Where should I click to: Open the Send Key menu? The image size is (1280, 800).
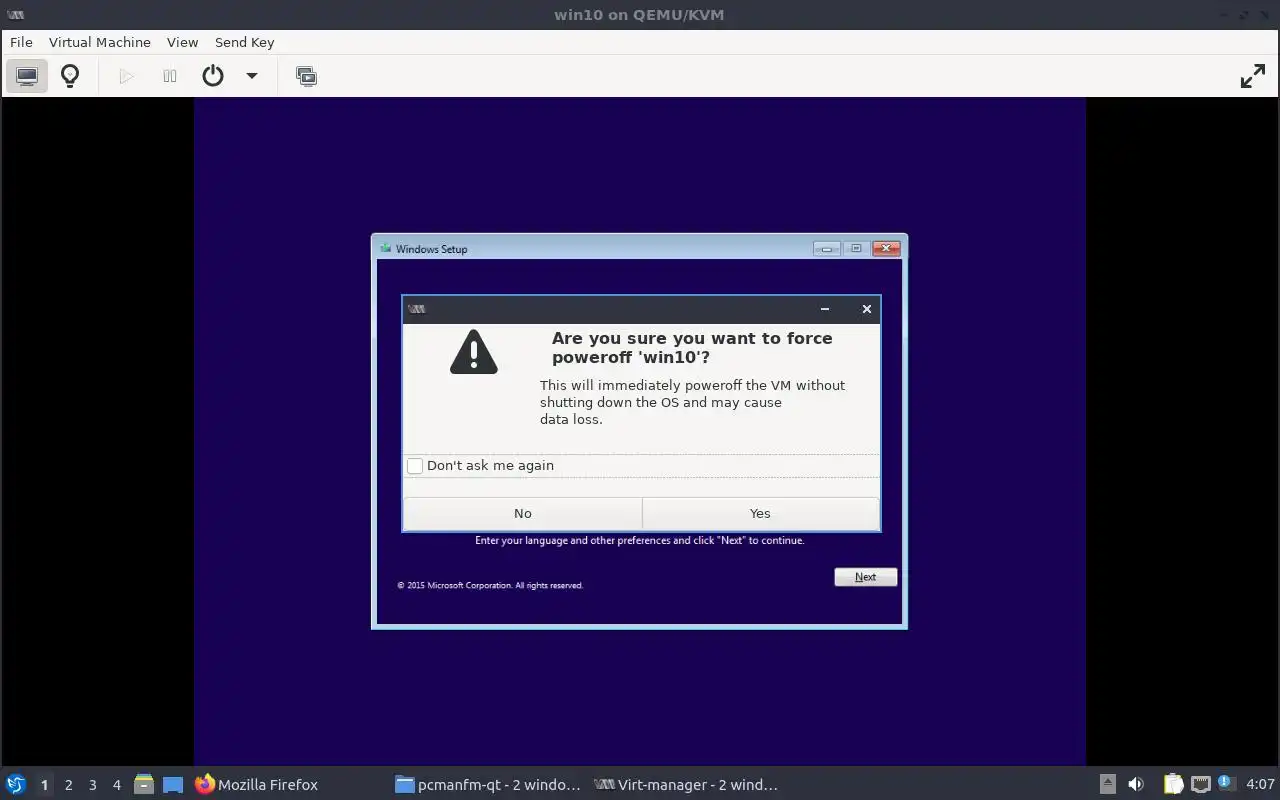[244, 42]
